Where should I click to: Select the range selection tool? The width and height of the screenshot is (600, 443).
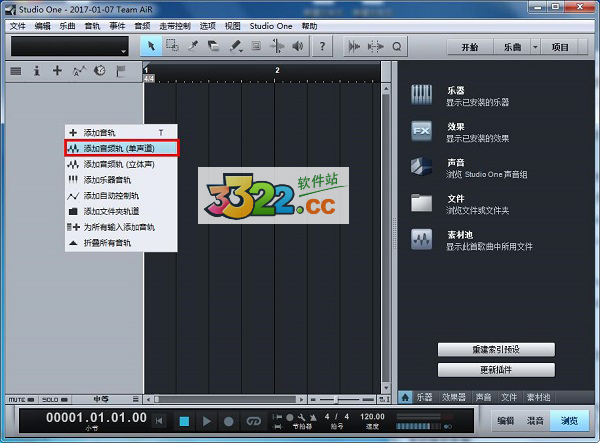172,46
